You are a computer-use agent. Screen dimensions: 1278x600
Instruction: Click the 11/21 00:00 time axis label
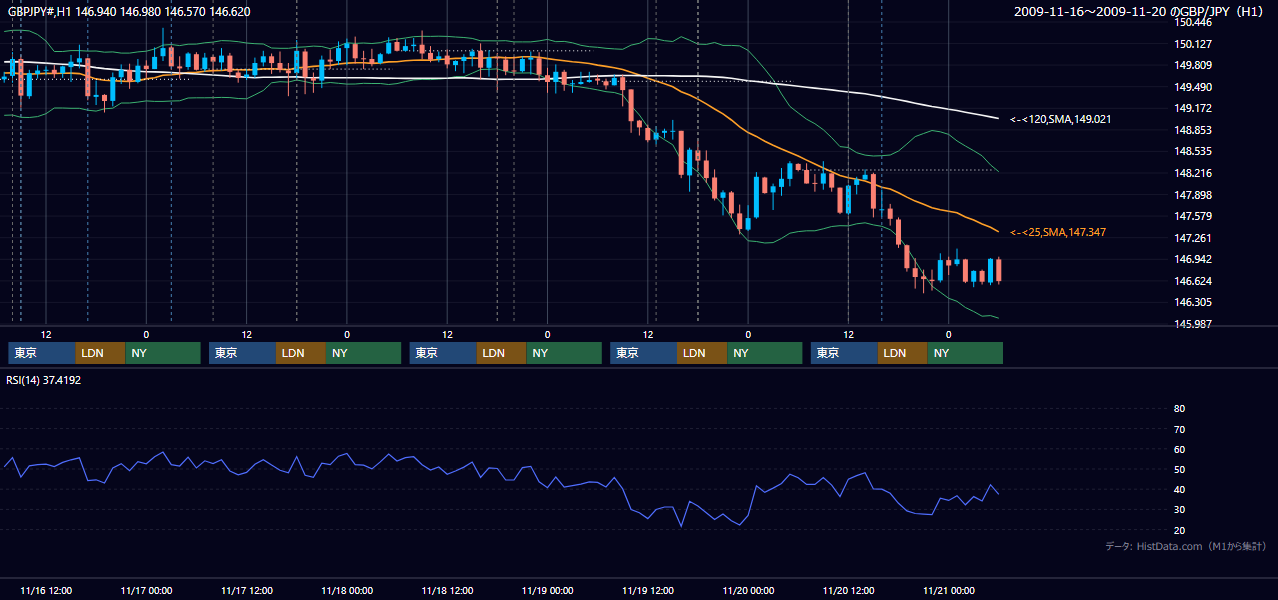click(949, 590)
